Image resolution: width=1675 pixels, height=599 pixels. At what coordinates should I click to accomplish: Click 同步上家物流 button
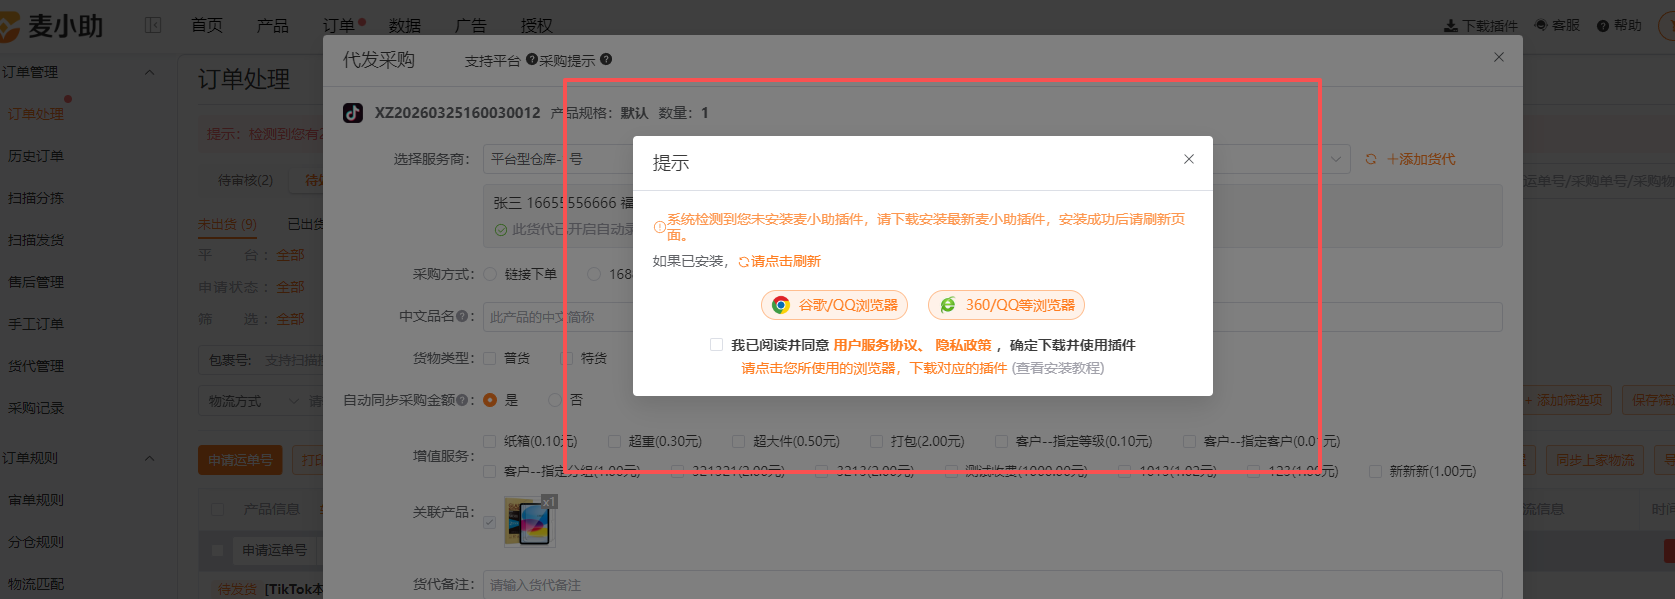[1595, 460]
